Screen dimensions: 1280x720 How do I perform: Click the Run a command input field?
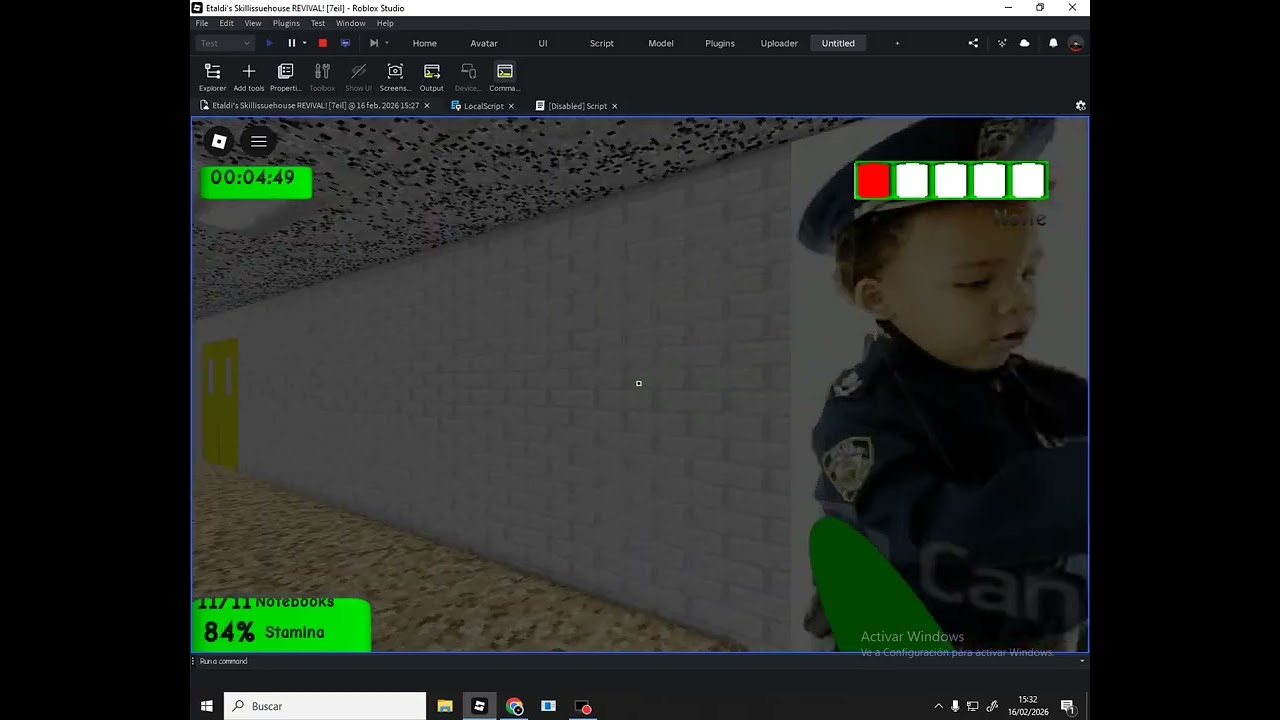point(634,661)
